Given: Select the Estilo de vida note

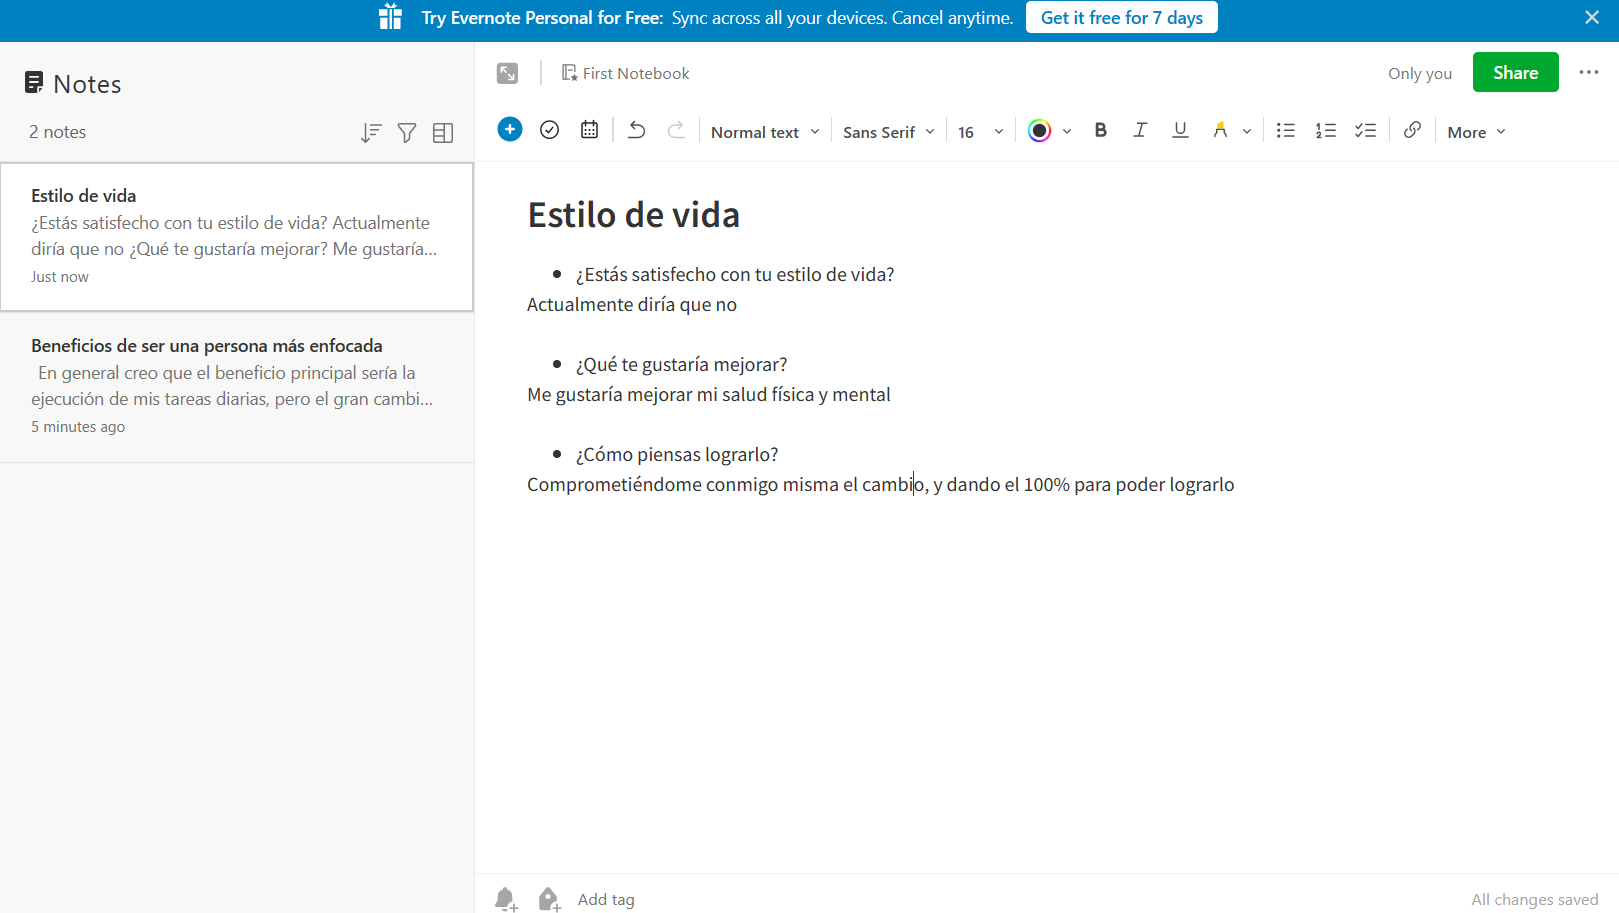Looking at the screenshot, I should click(x=237, y=237).
